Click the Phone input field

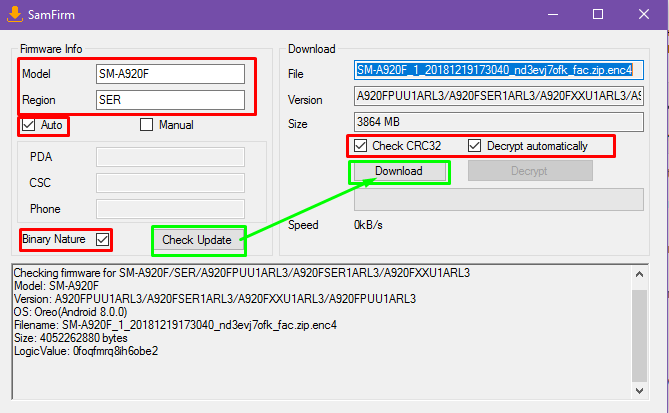[x=170, y=209]
